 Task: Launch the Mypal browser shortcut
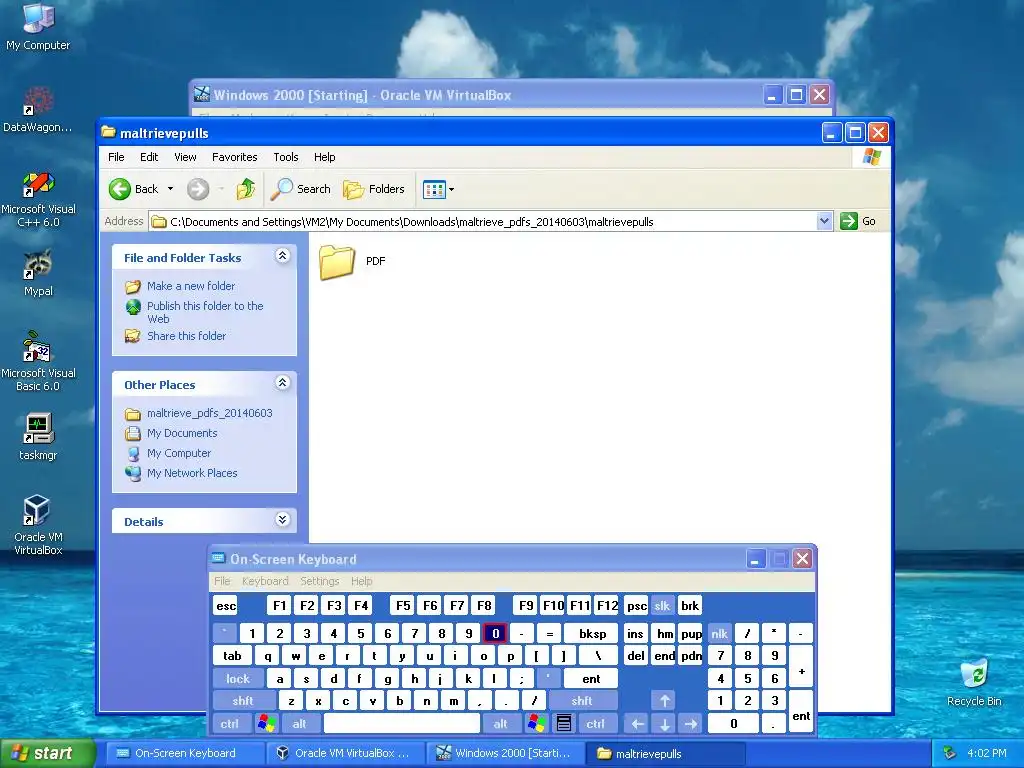[x=38, y=273]
